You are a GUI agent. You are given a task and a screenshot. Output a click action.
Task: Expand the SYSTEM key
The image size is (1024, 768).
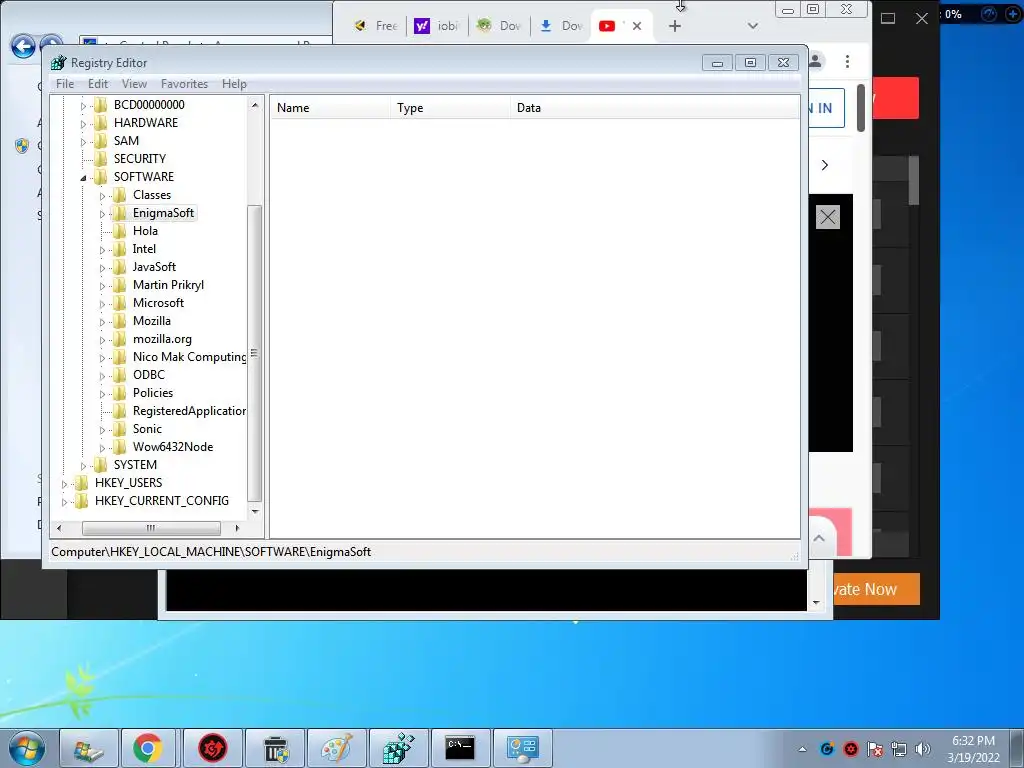point(83,466)
